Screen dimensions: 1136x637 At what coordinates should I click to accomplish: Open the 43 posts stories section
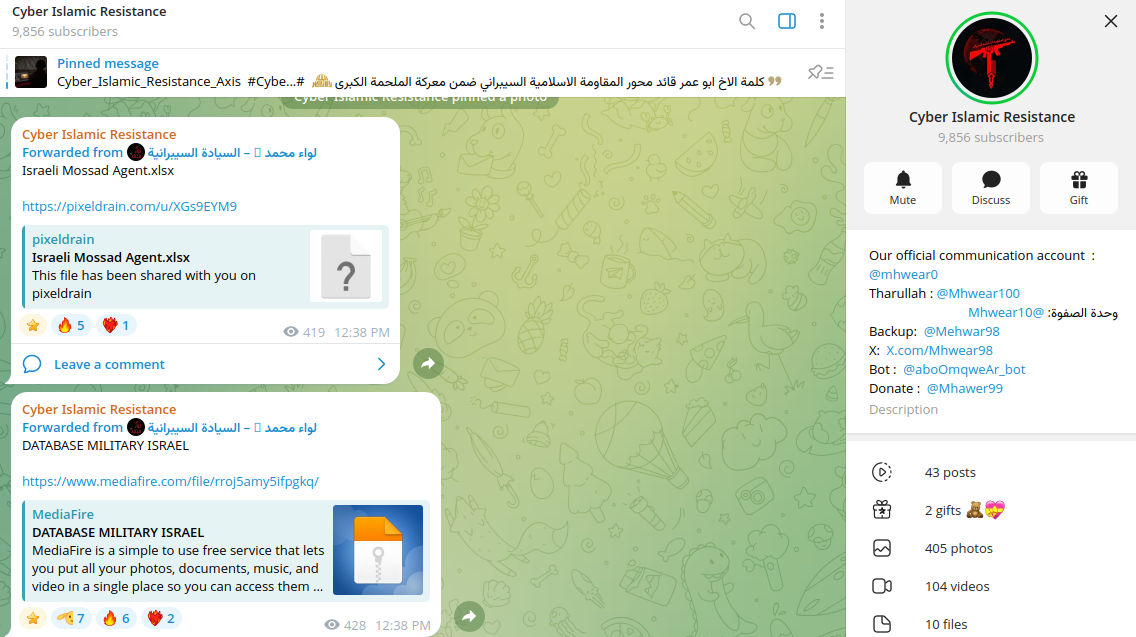click(991, 472)
